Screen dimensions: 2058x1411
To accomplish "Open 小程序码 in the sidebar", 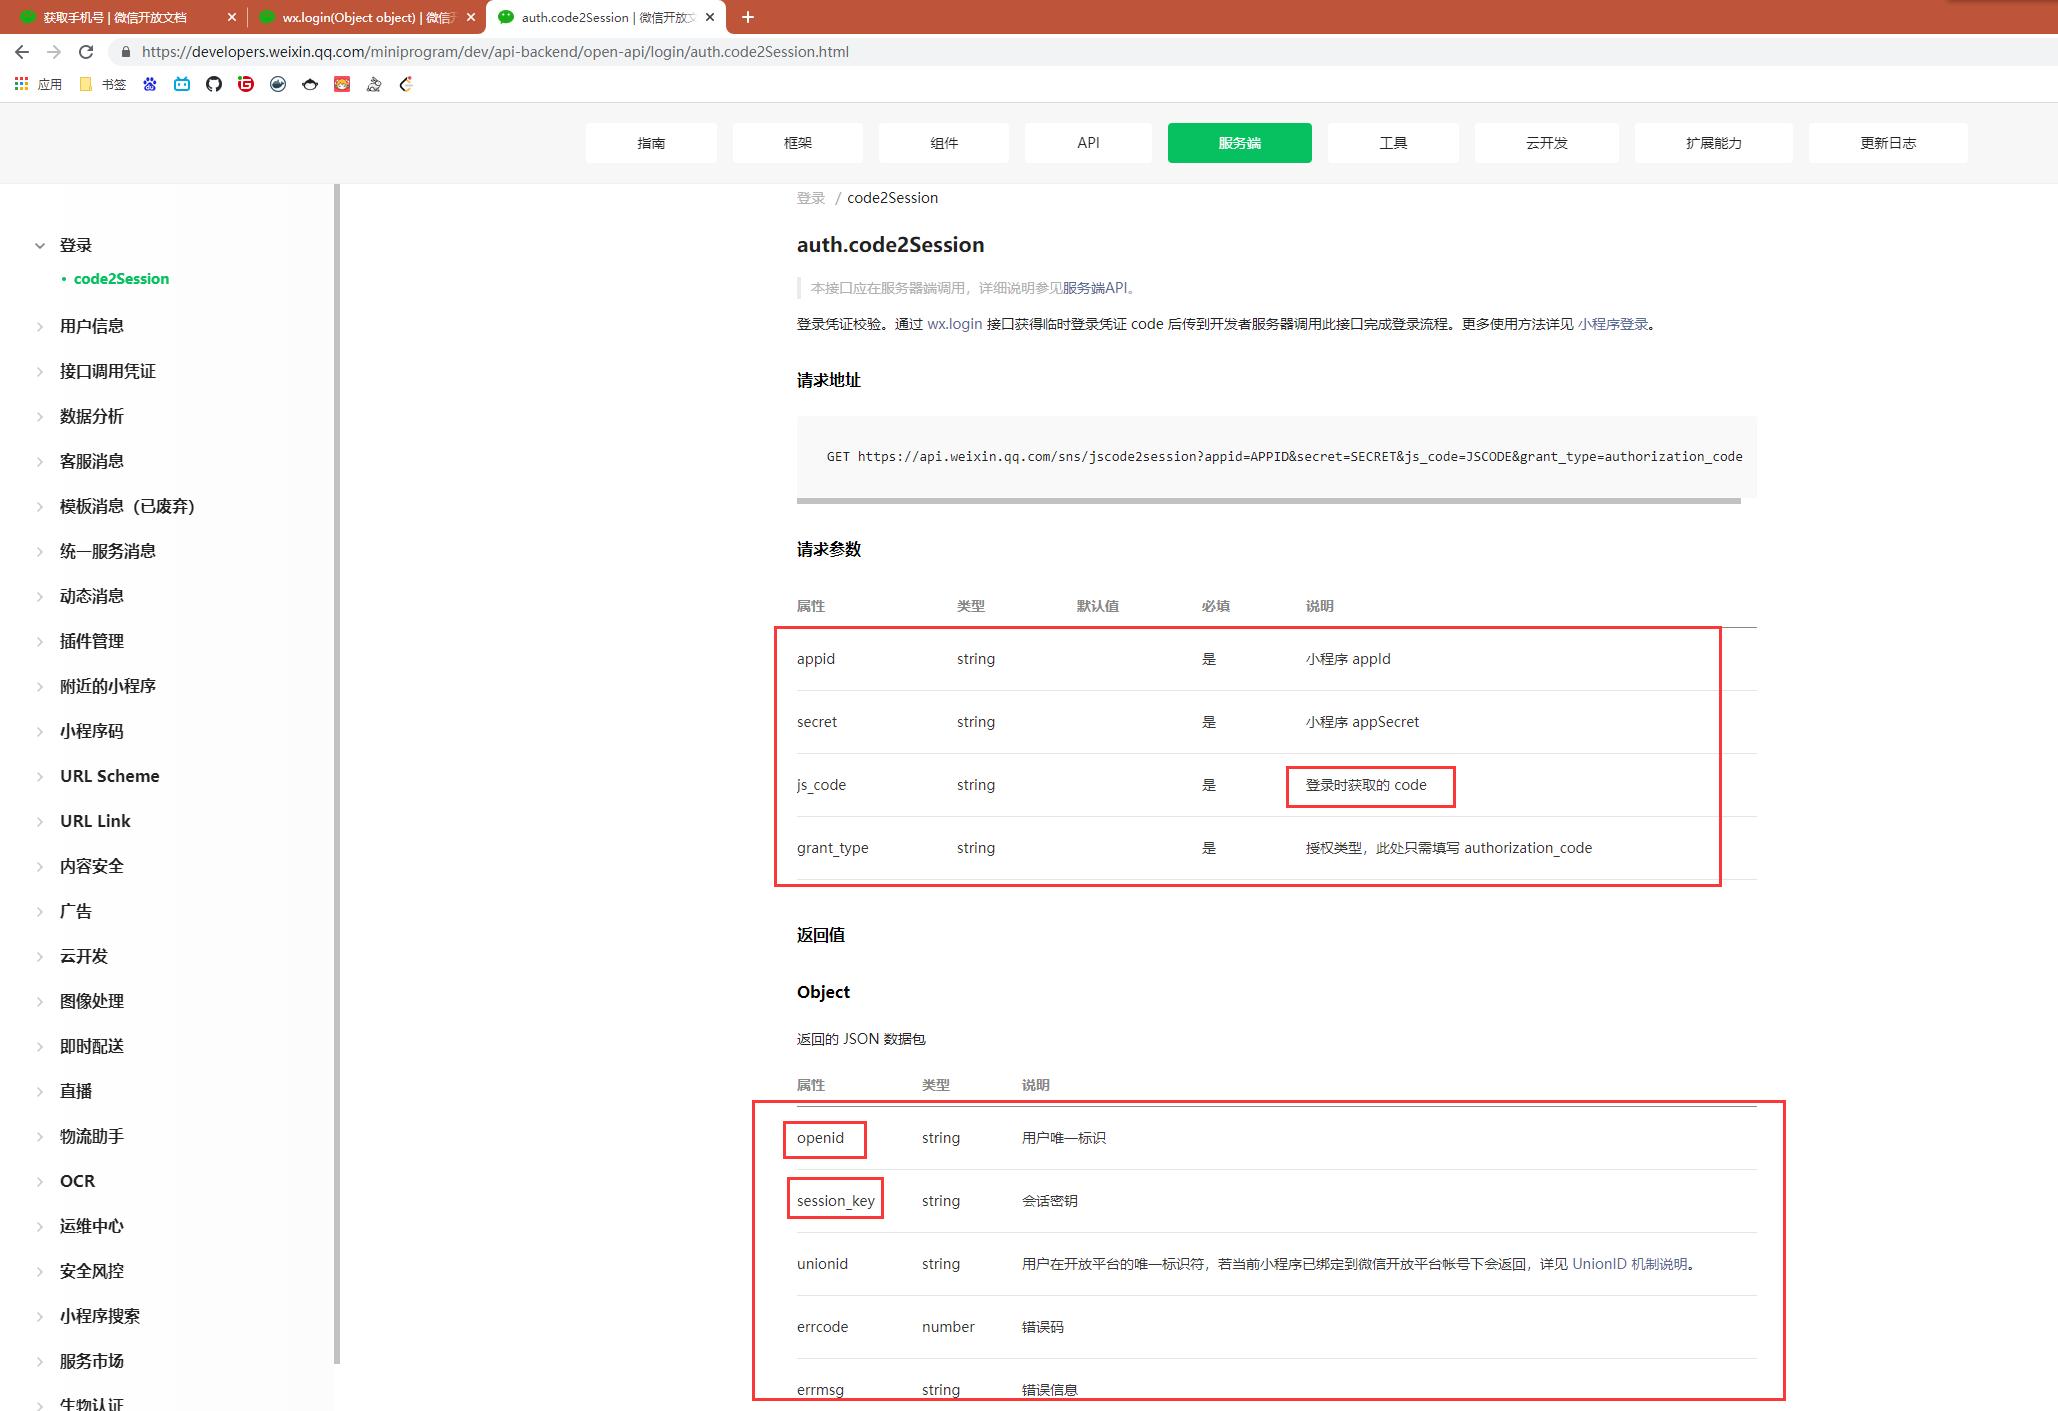I will 92,731.
